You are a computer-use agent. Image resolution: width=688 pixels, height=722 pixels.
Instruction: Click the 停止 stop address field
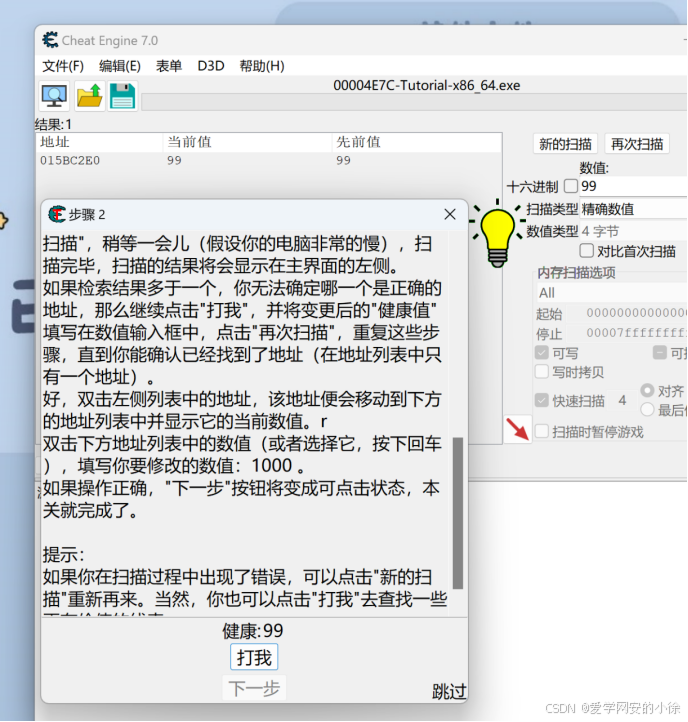[x=627, y=333]
